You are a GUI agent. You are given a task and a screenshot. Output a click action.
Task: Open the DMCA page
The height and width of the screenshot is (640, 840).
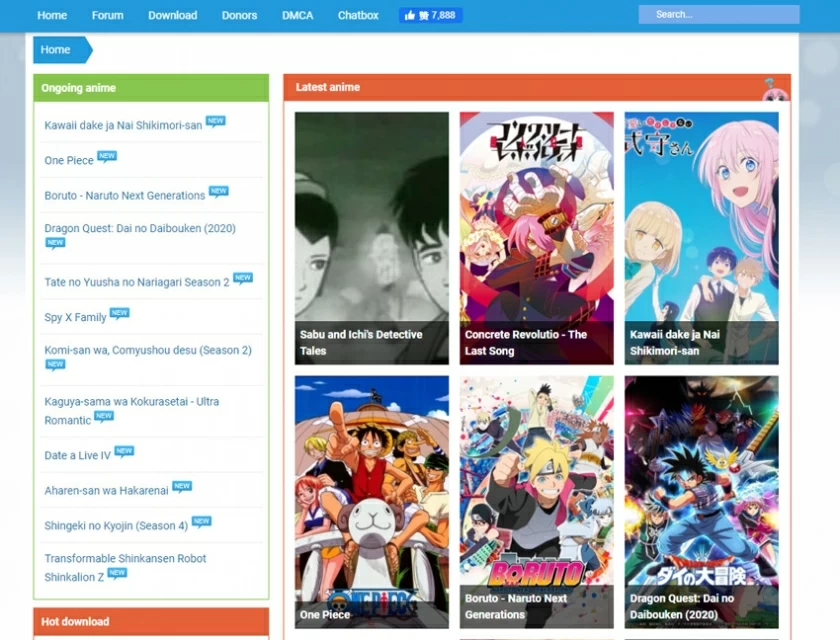tap(297, 15)
